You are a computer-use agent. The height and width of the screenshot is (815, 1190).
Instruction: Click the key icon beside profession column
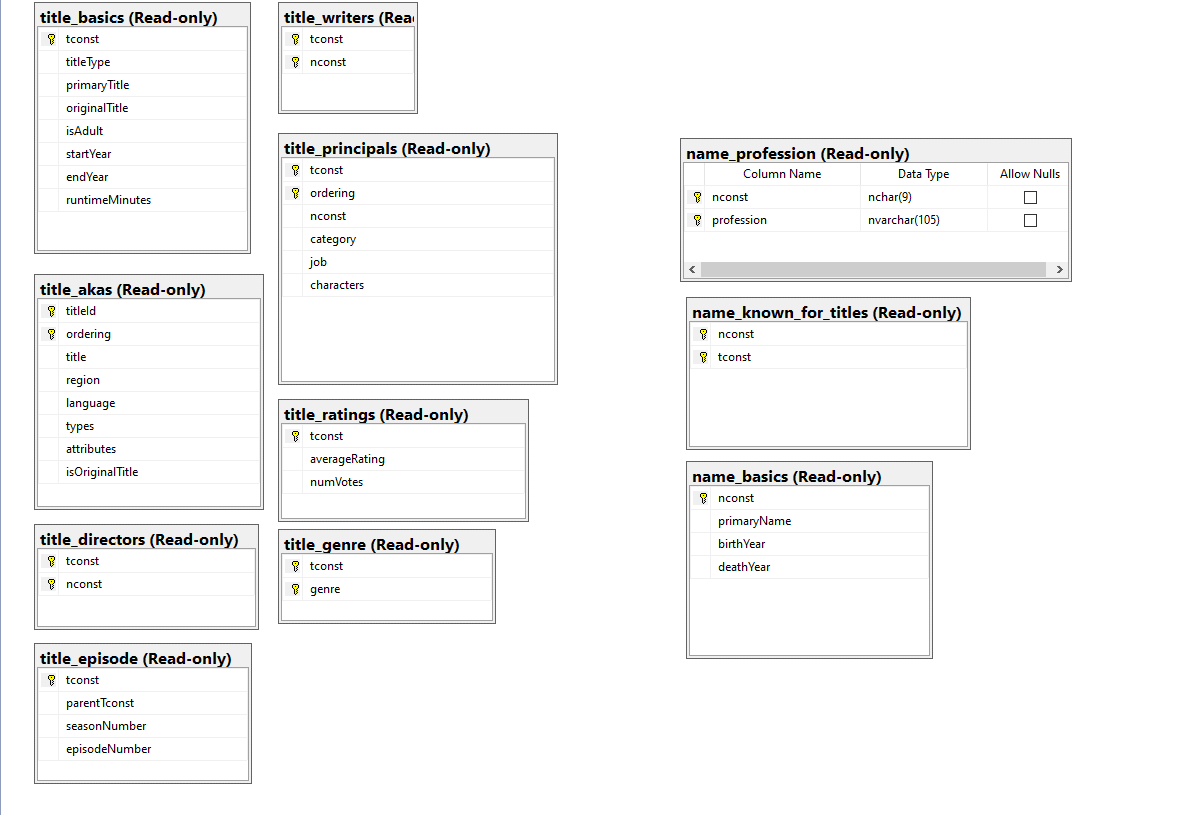tap(697, 220)
